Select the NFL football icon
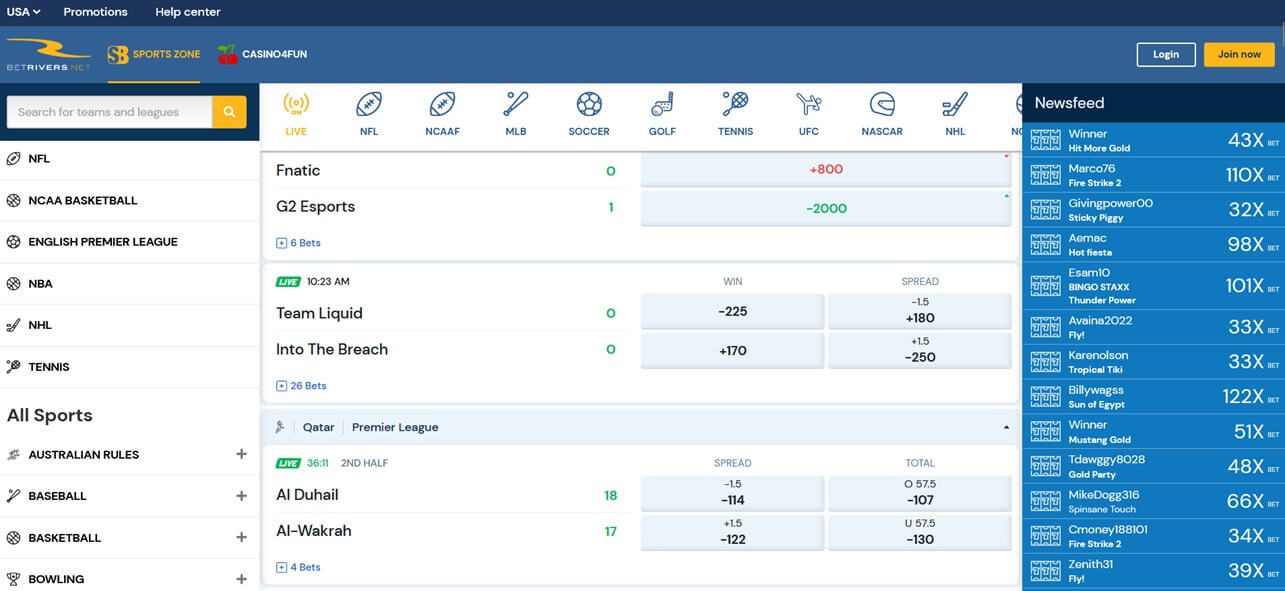Viewport: 1285px width, 591px height. tap(369, 104)
